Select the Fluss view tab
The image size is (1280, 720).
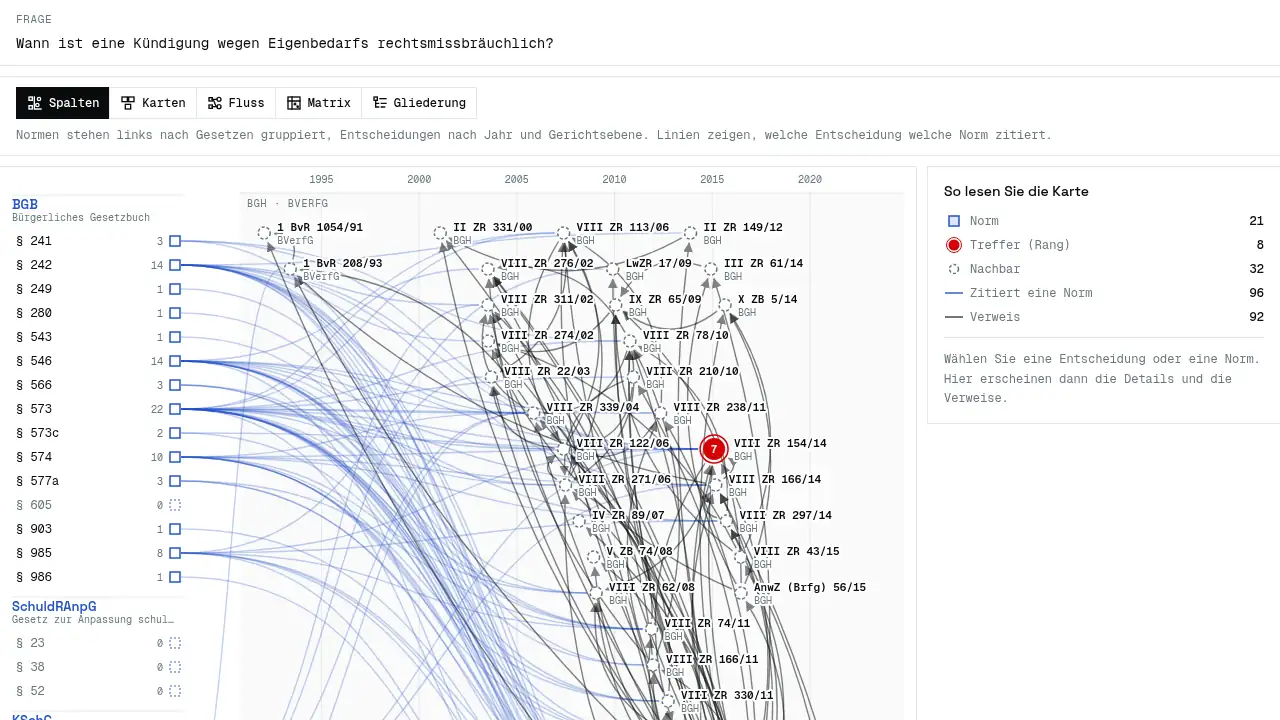click(236, 103)
